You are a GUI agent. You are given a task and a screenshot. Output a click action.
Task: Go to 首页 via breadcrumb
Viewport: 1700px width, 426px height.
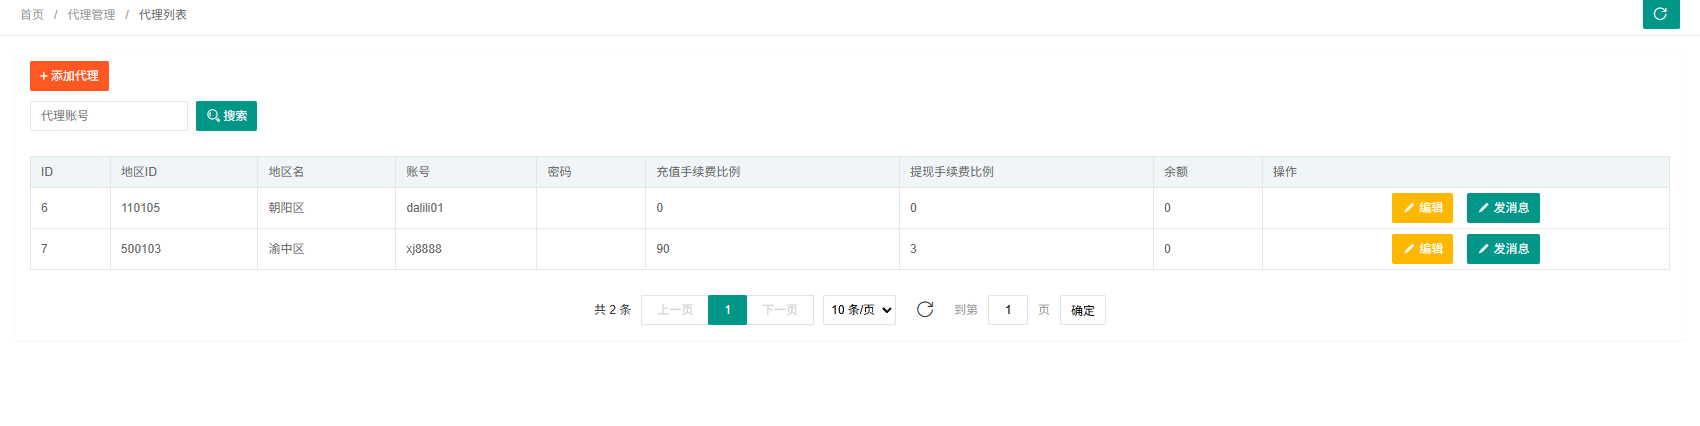32,15
